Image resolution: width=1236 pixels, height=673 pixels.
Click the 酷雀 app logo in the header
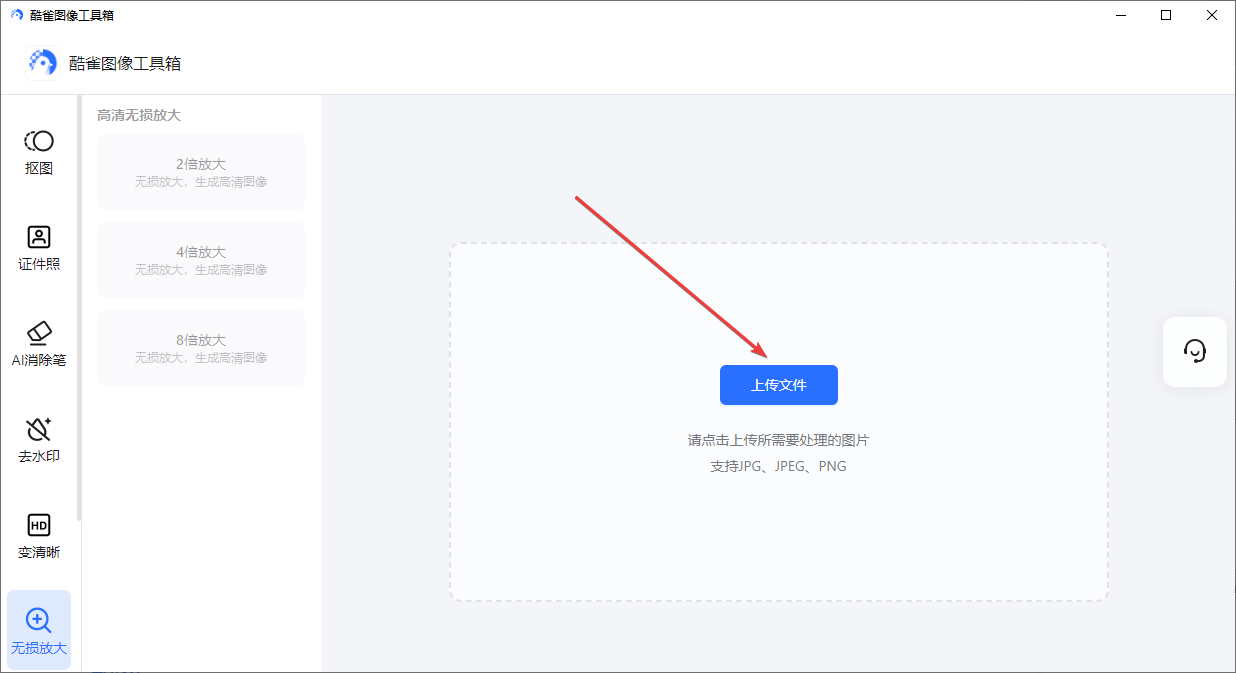41,62
